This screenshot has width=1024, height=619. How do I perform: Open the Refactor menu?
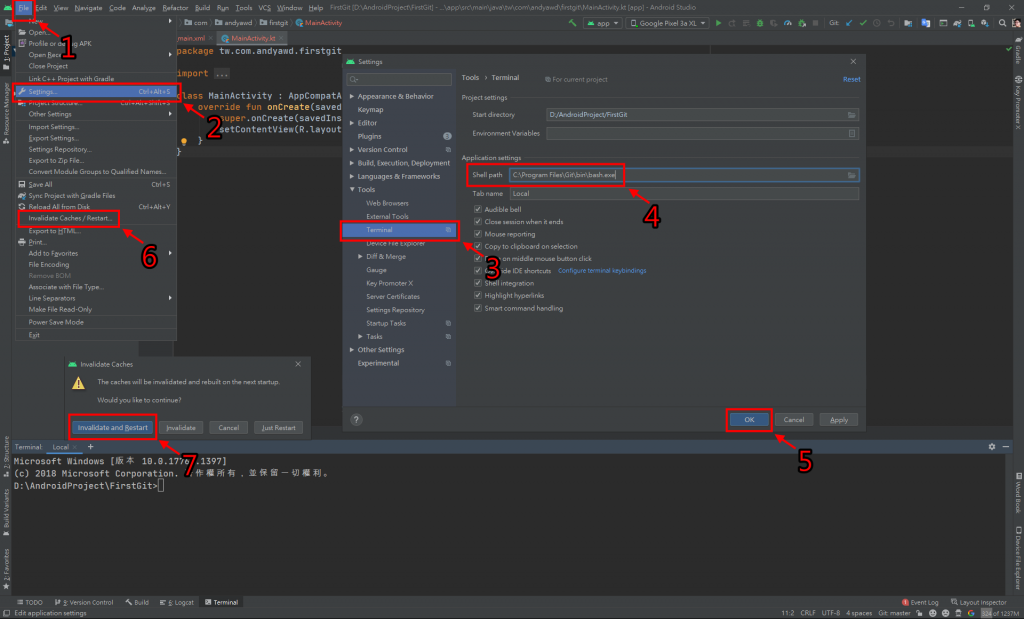pyautogui.click(x=175, y=8)
